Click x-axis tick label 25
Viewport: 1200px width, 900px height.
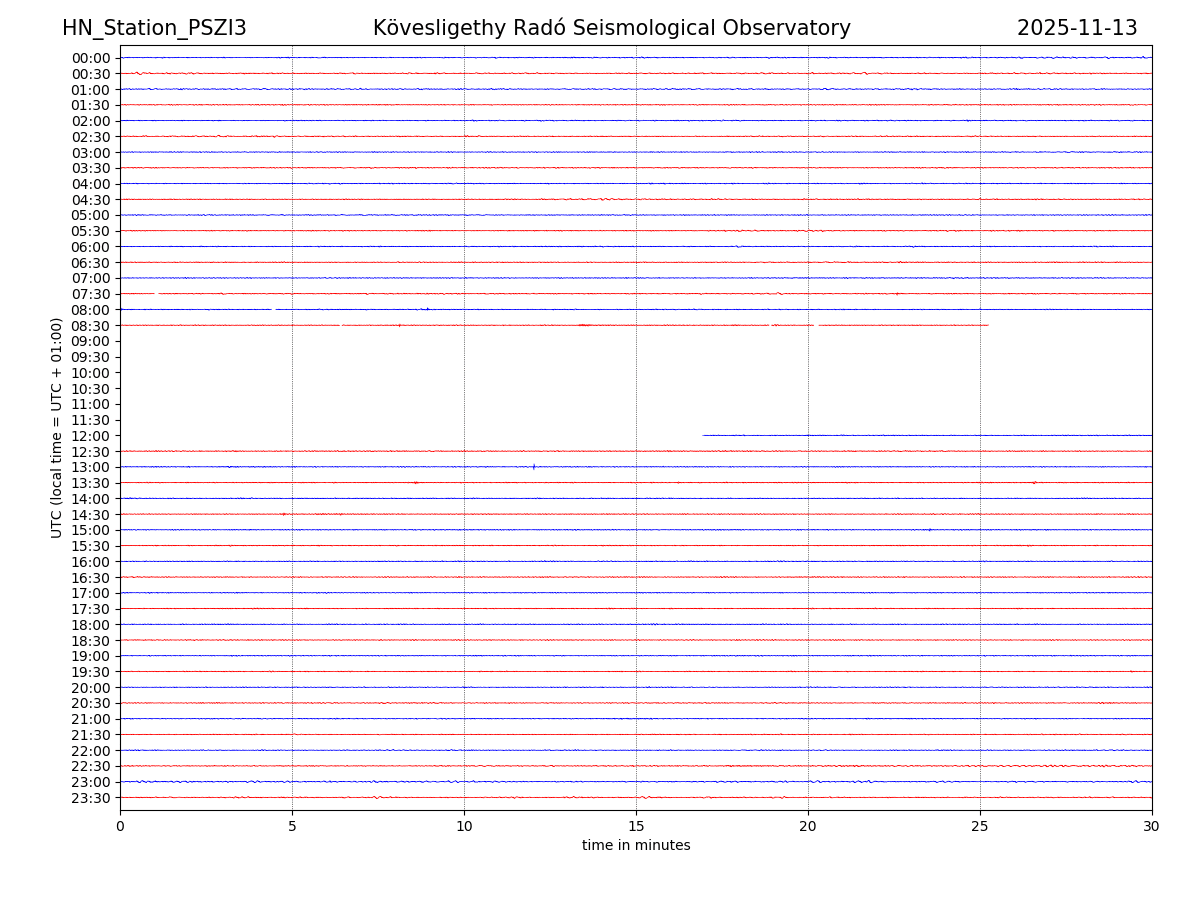pyautogui.click(x=980, y=826)
